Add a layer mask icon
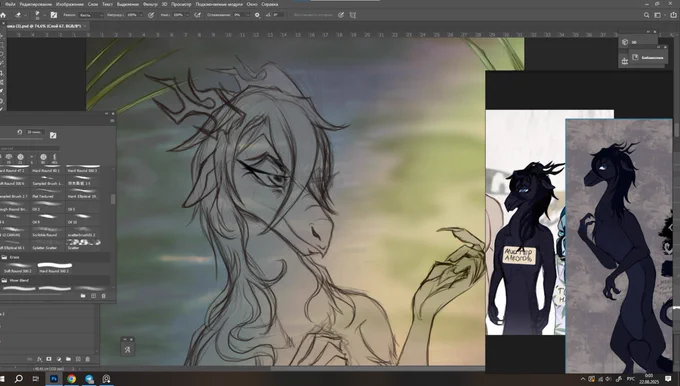680x386 pixels. (x=49, y=359)
